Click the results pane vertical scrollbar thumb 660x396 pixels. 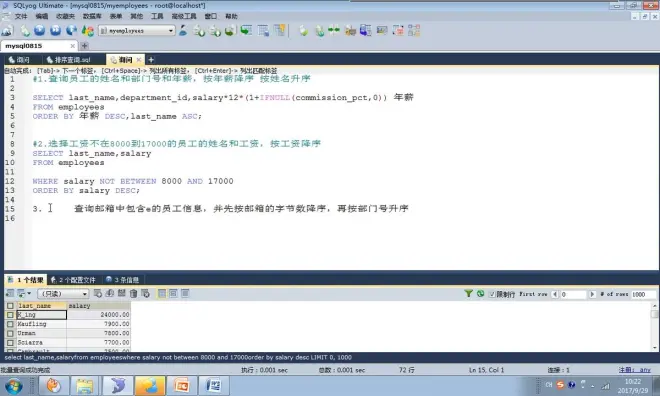point(654,314)
